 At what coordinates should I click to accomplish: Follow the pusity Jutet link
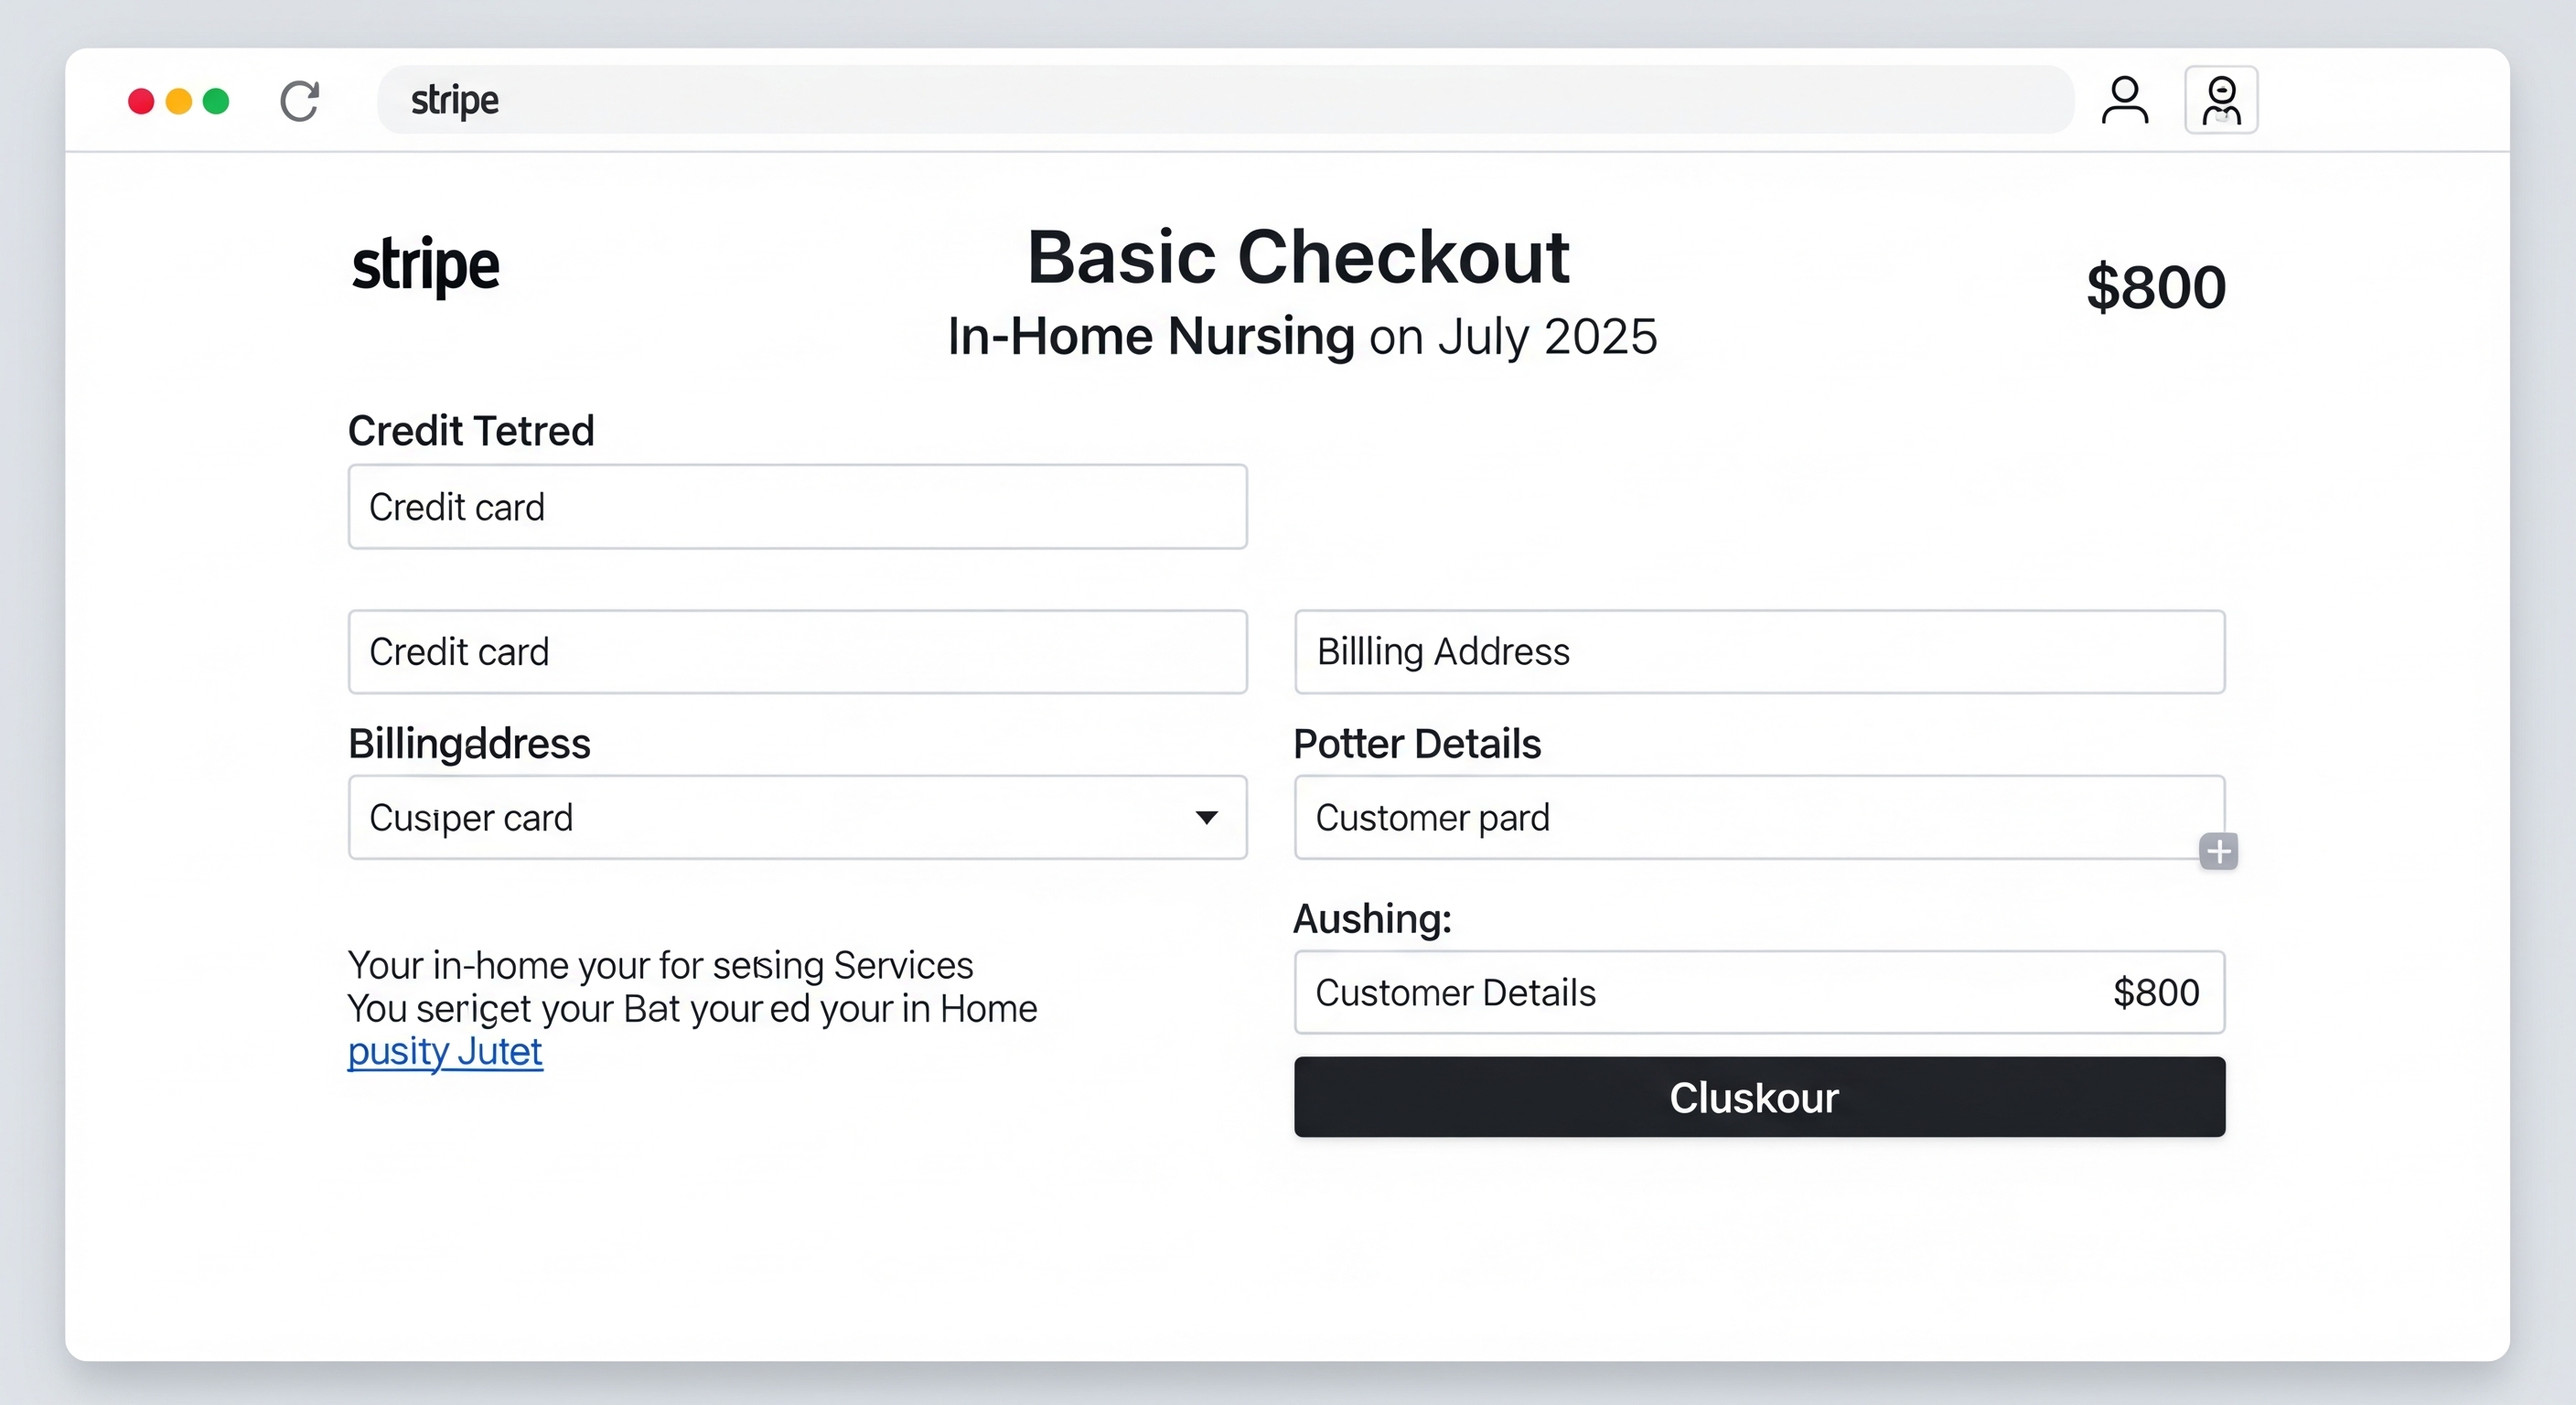[444, 1052]
